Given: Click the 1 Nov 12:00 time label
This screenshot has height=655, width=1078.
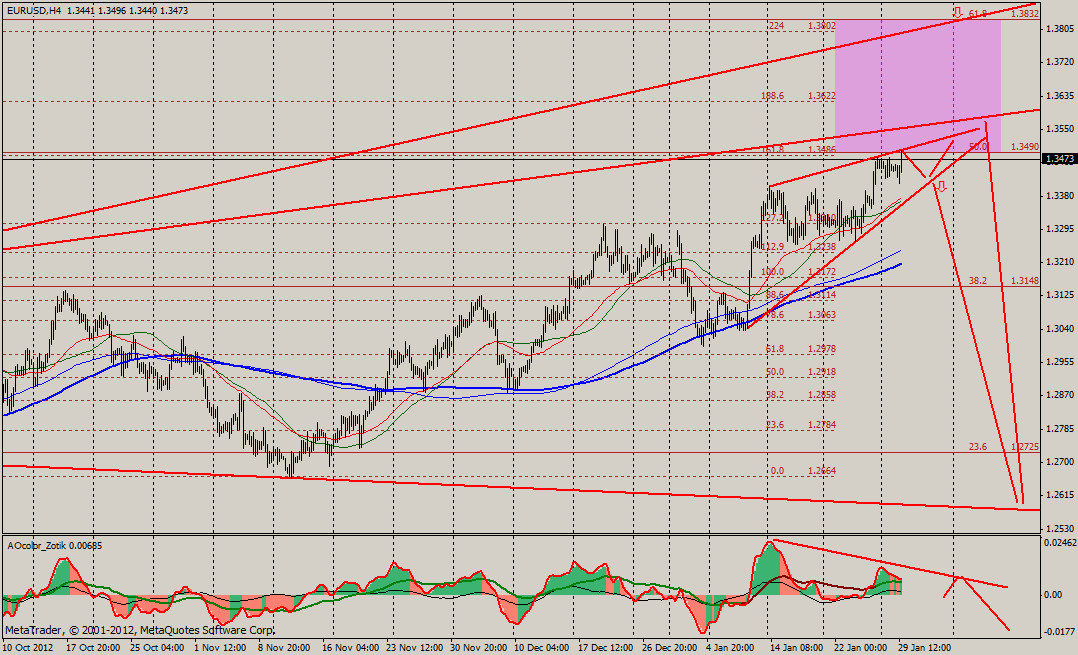Looking at the screenshot, I should tap(221, 647).
